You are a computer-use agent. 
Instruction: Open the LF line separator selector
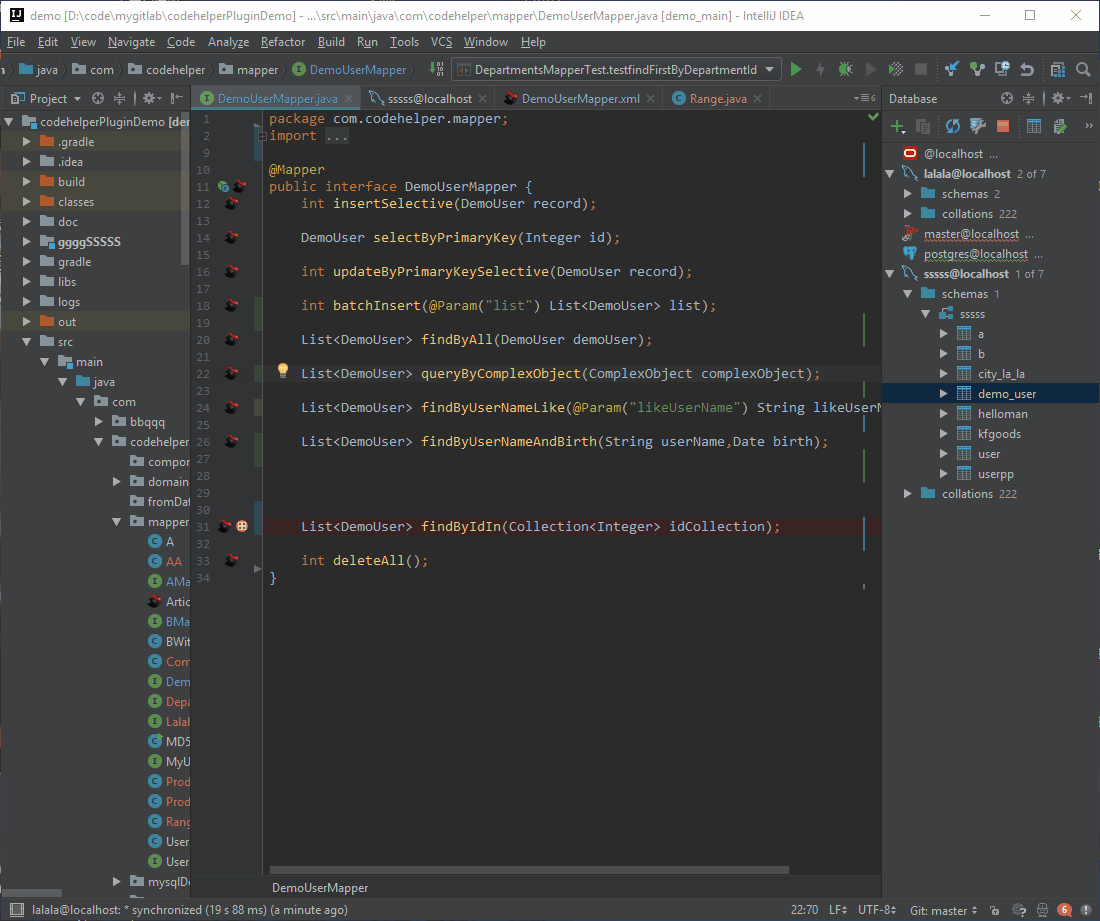[838, 910]
